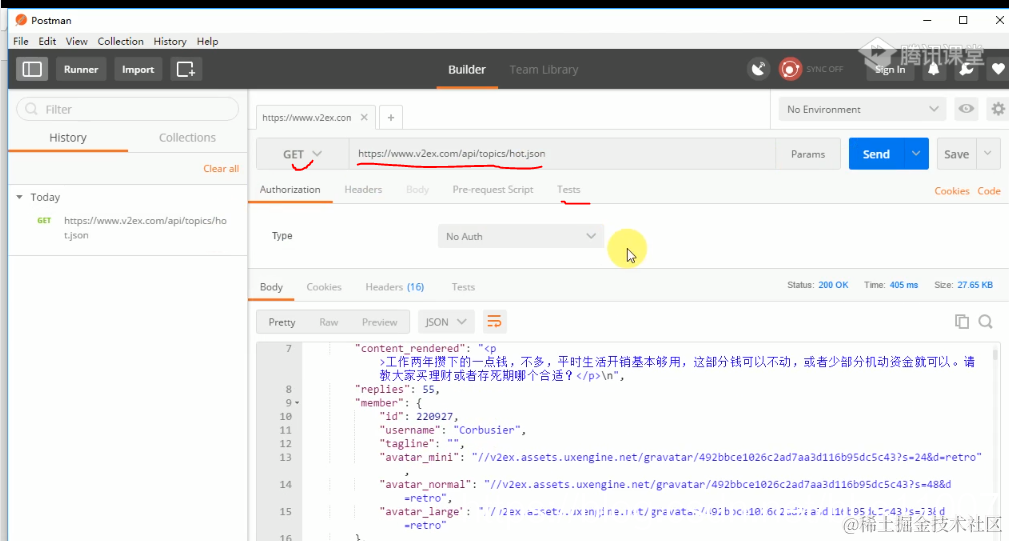Collapse the Today history group
The height and width of the screenshot is (541, 1009).
tap(19, 197)
